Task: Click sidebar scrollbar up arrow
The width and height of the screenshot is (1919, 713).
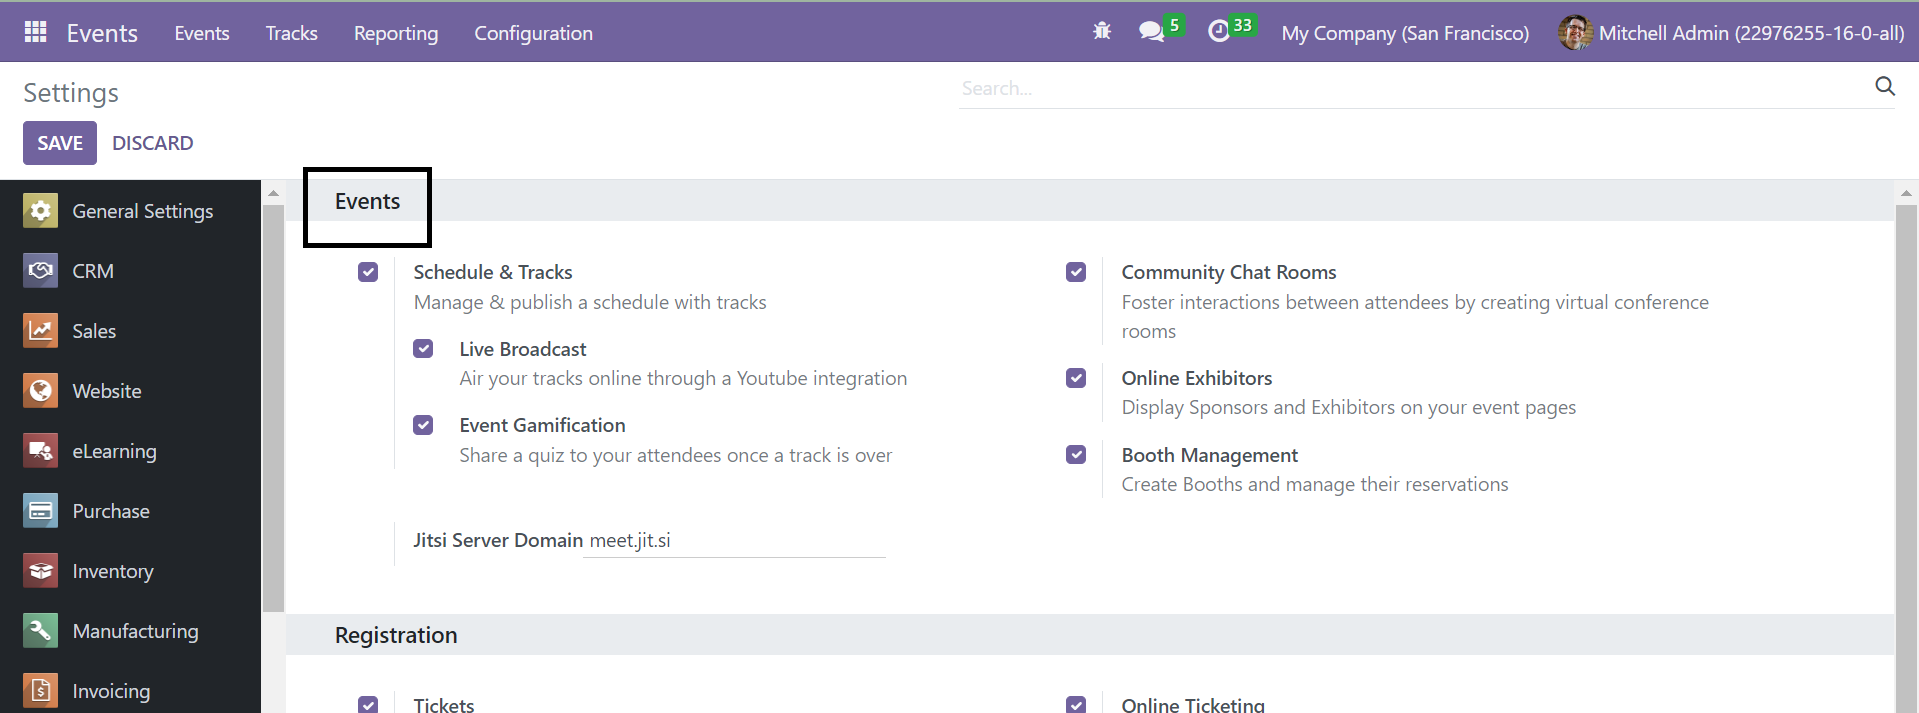Action: click(273, 193)
